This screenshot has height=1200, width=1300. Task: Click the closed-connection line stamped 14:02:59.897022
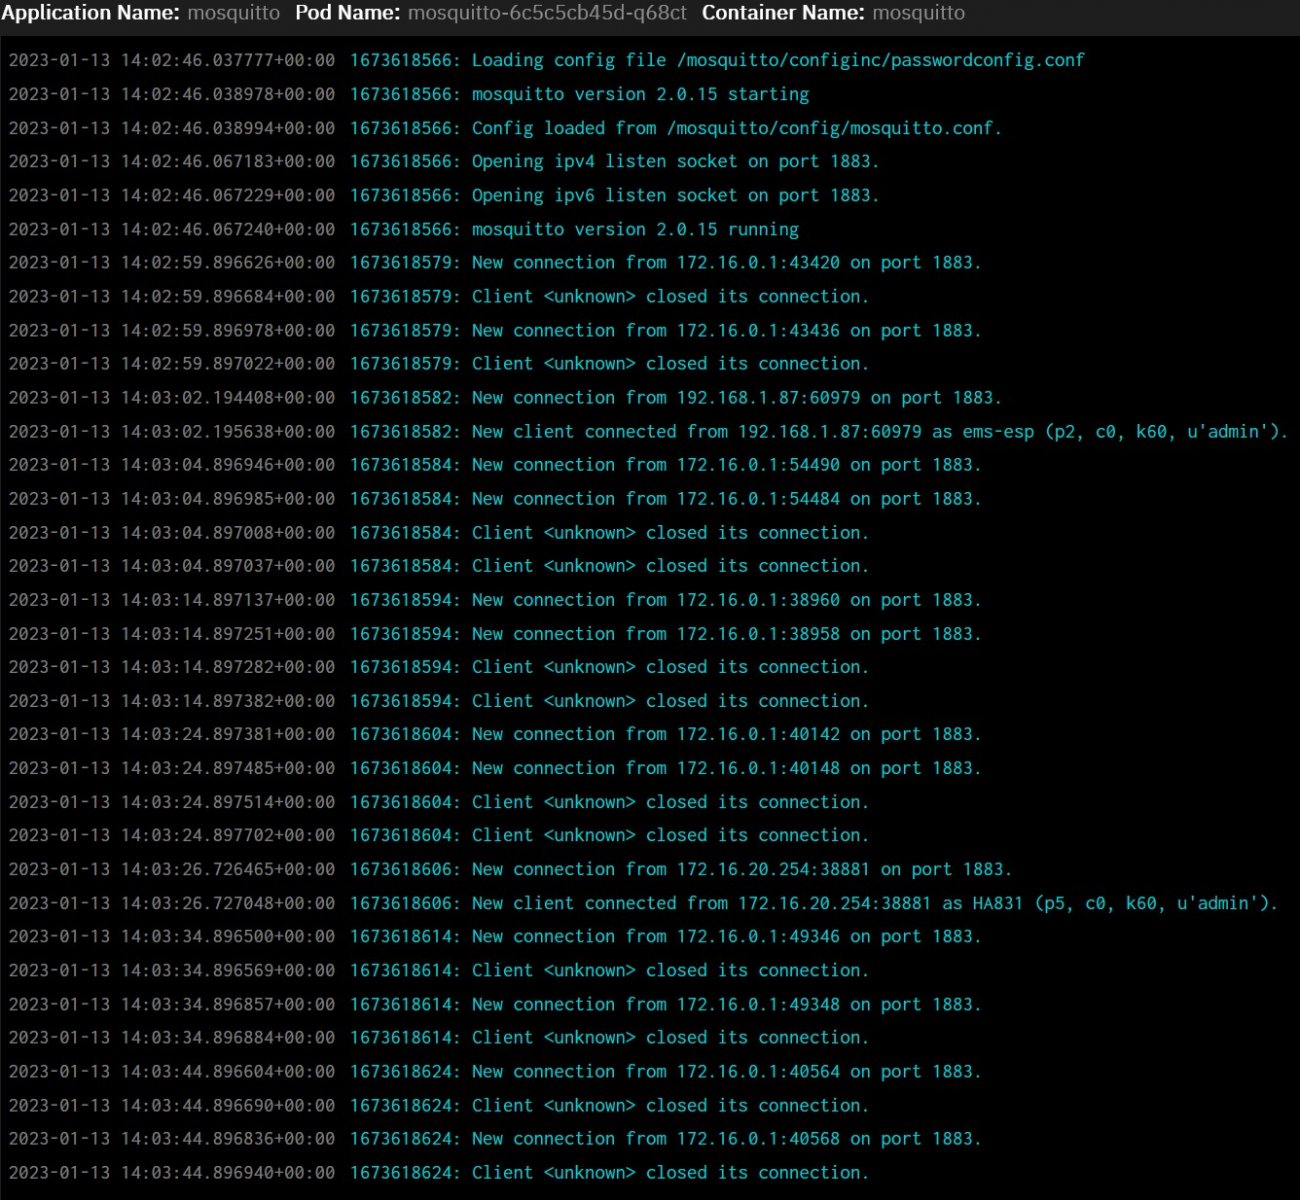(x=439, y=363)
